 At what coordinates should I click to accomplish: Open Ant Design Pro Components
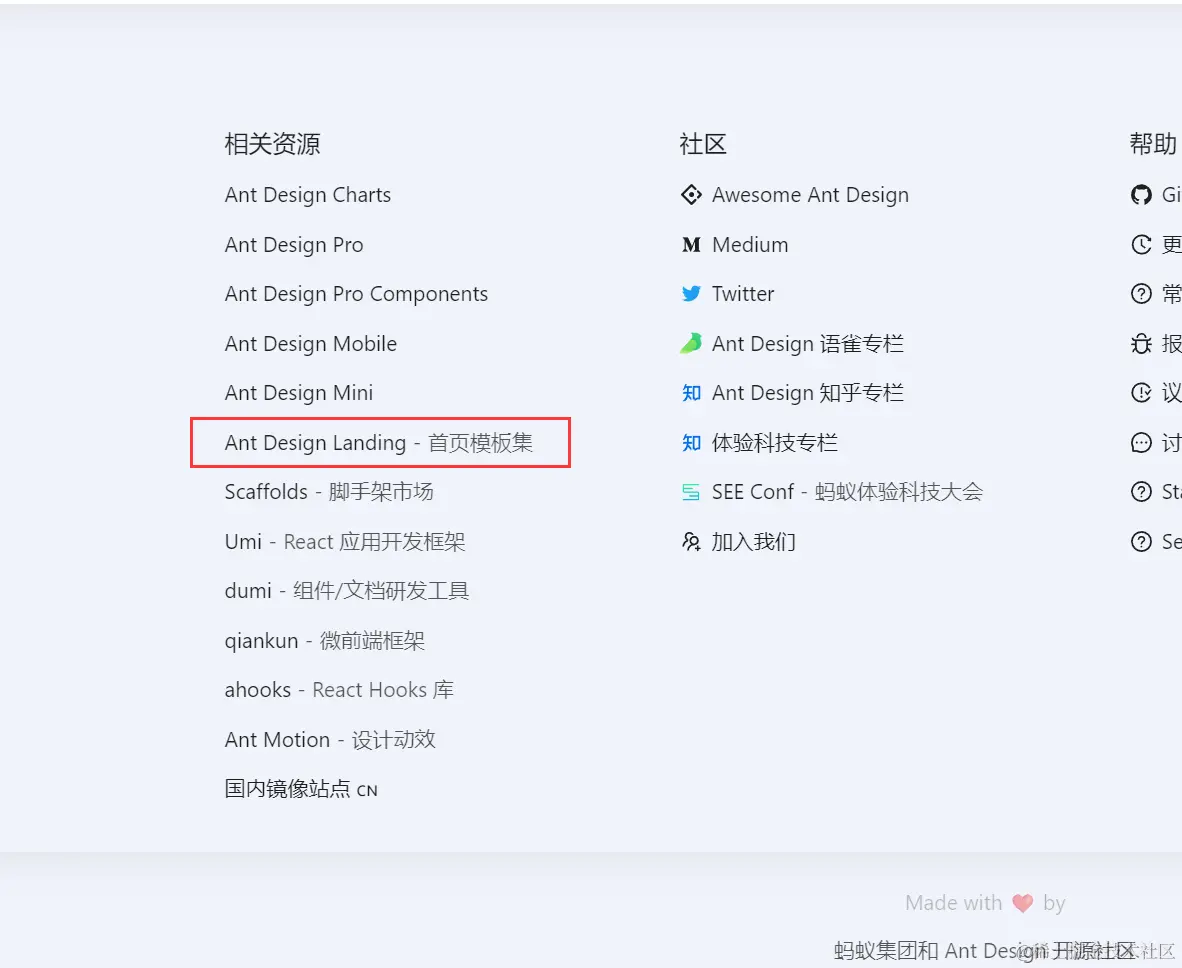coord(357,294)
